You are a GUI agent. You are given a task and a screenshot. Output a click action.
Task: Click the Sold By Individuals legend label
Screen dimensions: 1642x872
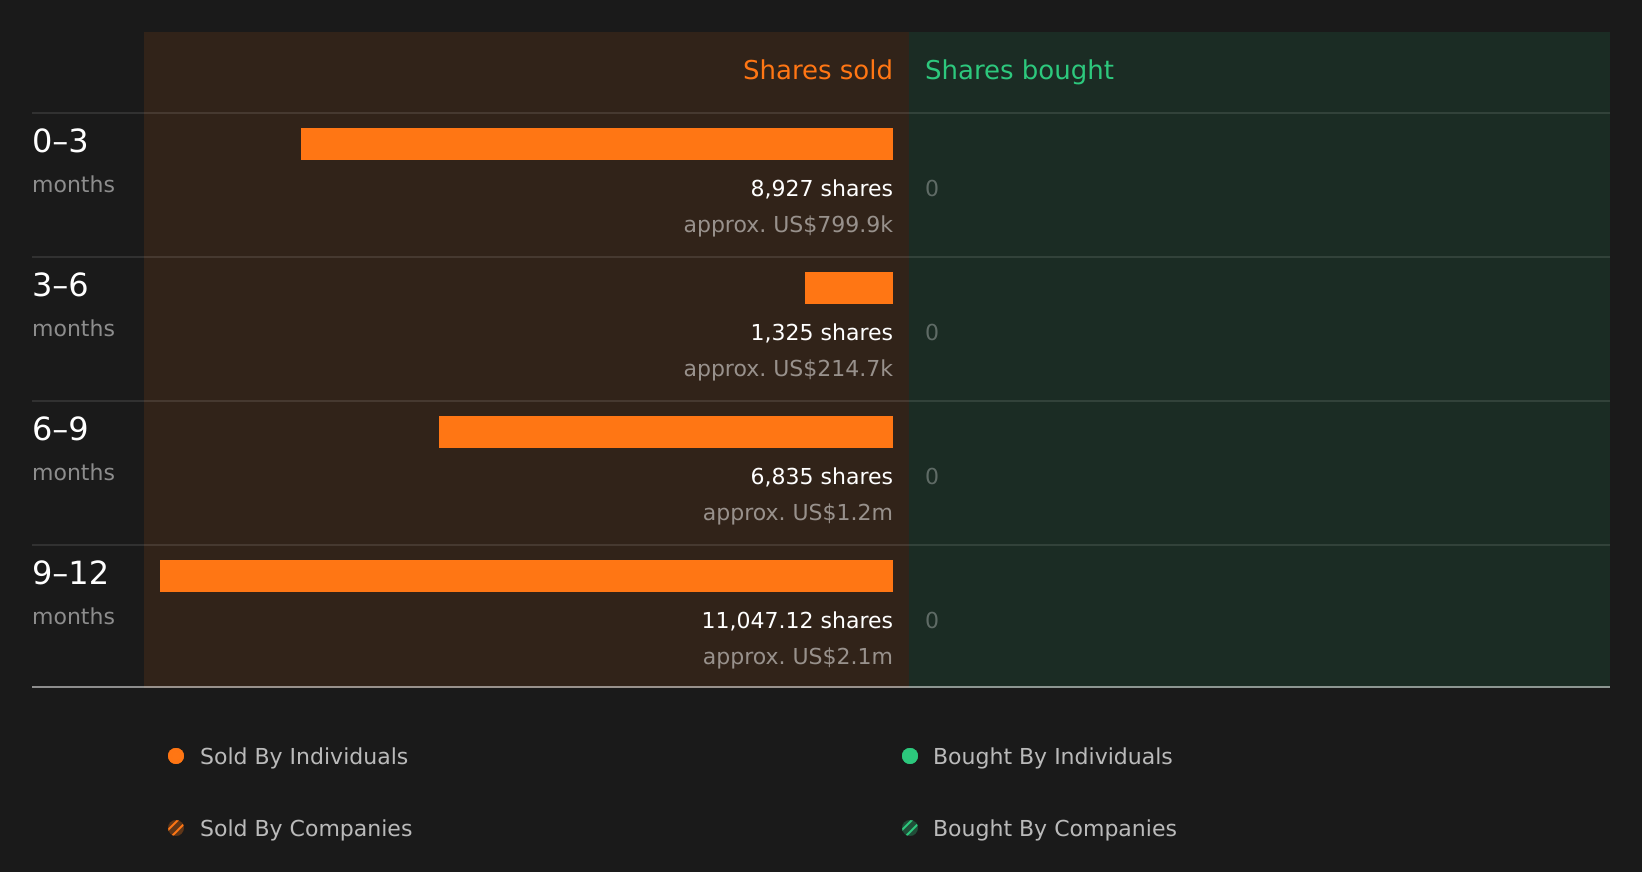tap(304, 756)
